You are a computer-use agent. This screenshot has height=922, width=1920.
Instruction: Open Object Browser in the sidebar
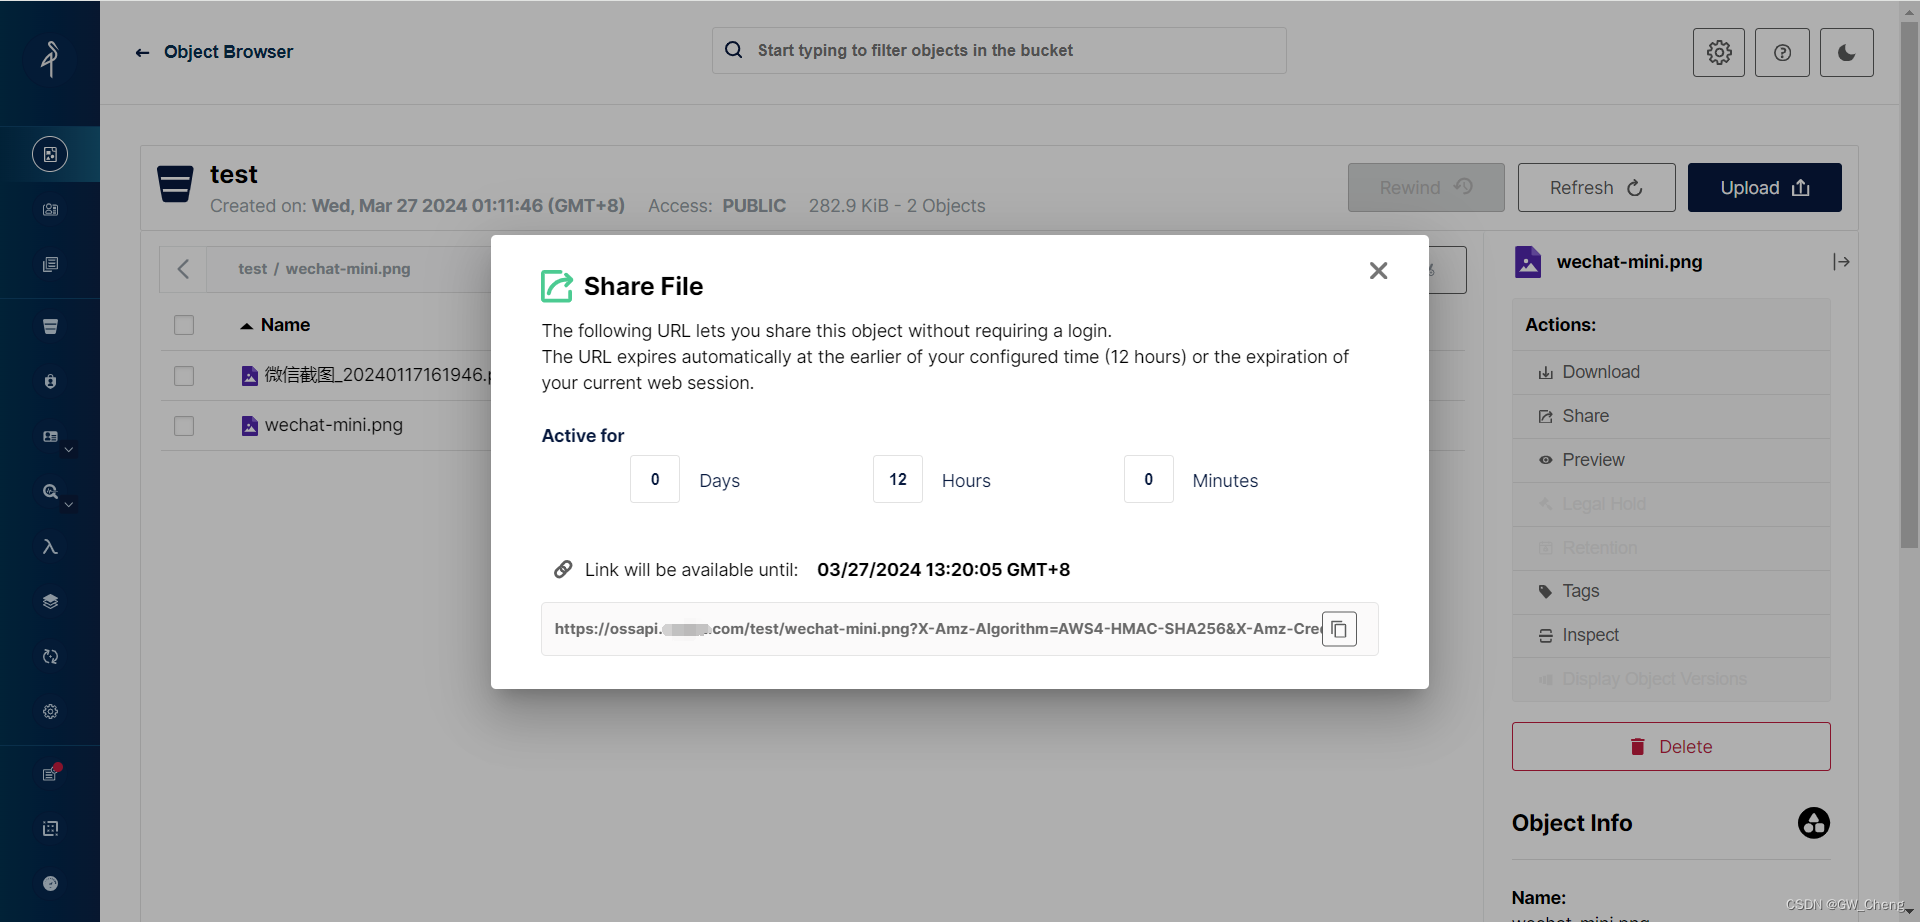point(50,154)
